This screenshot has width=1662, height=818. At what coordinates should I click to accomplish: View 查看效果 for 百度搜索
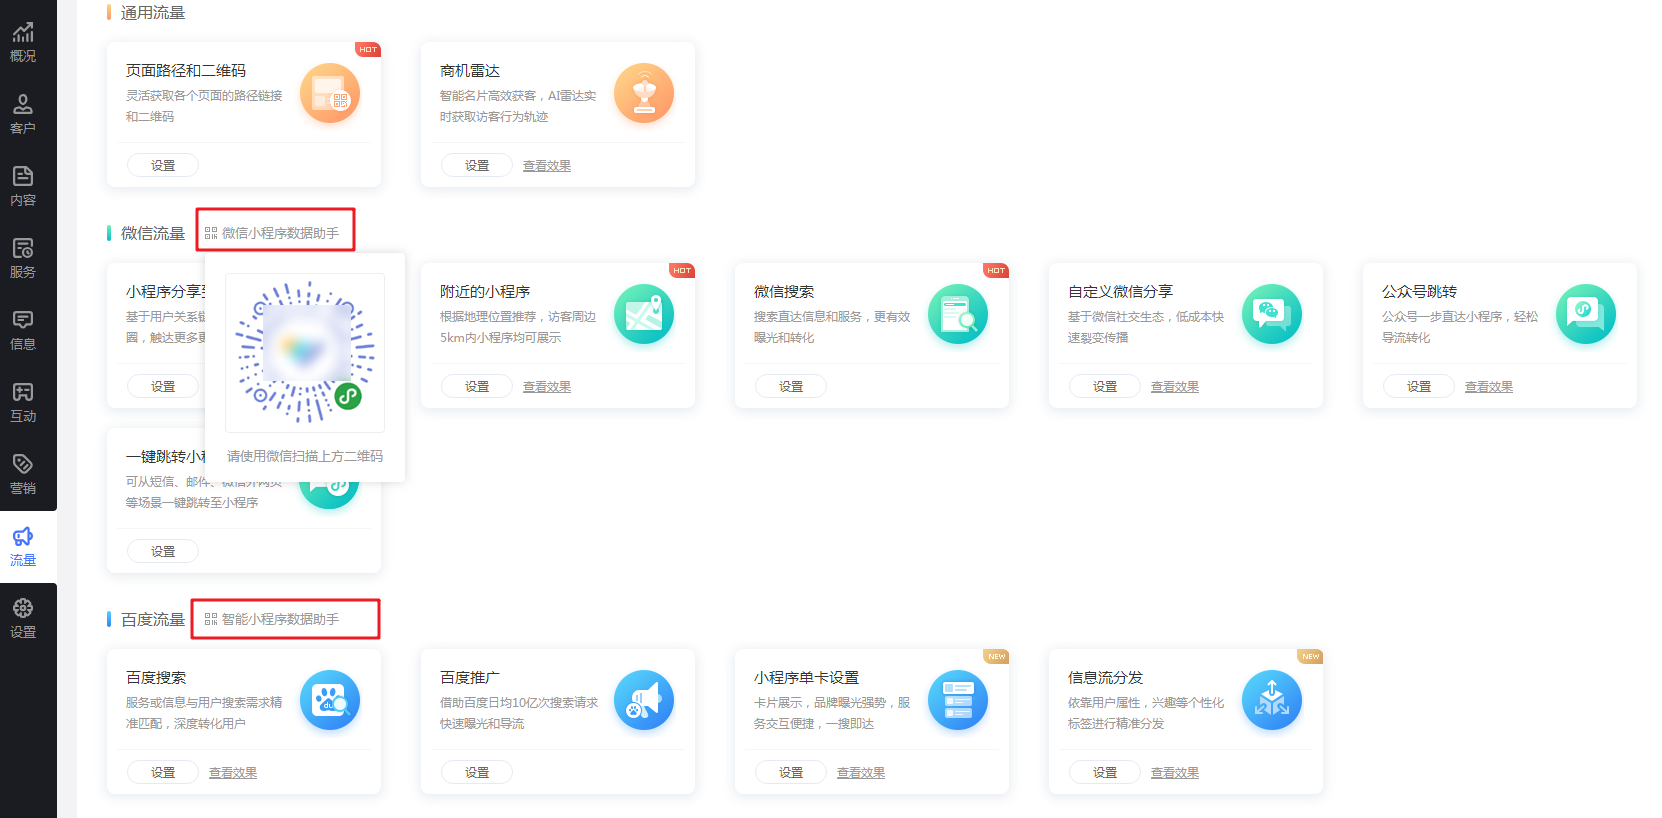tap(233, 773)
